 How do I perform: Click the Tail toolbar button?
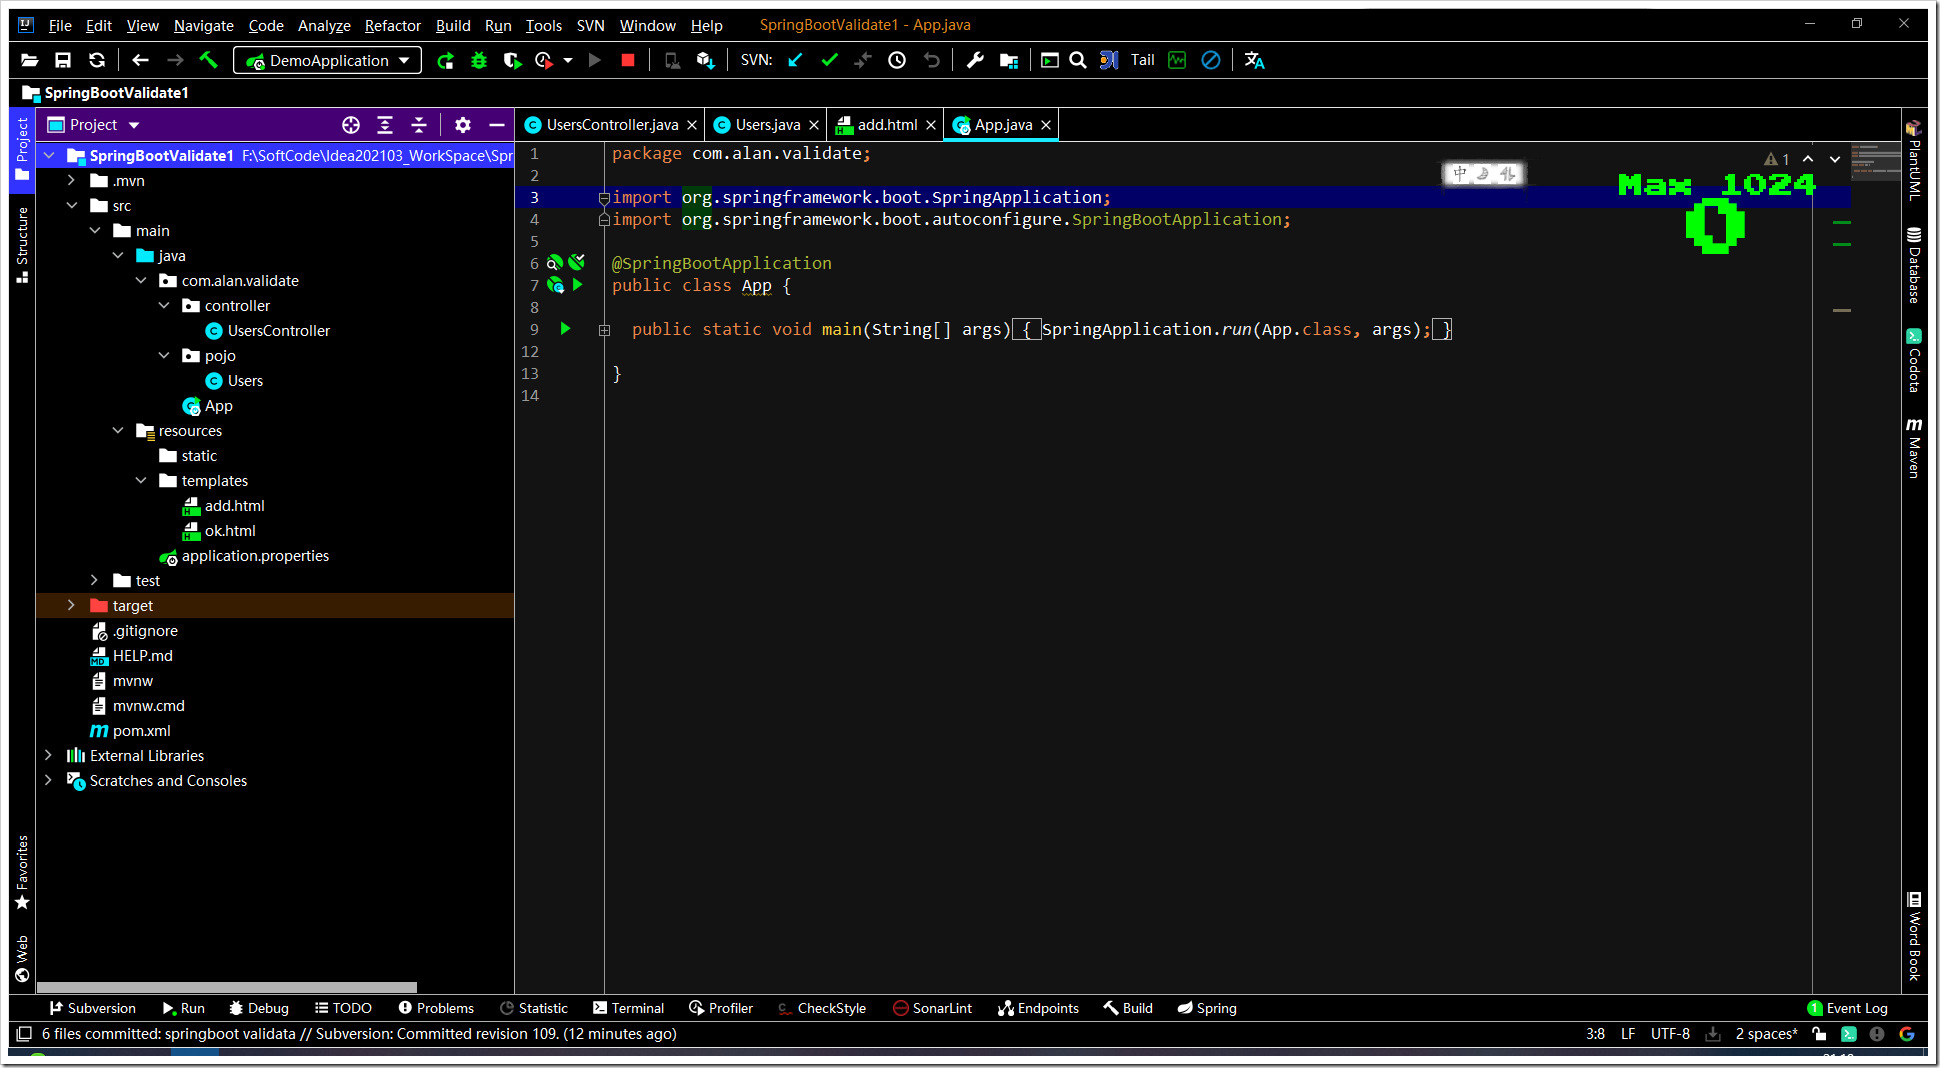click(x=1142, y=60)
